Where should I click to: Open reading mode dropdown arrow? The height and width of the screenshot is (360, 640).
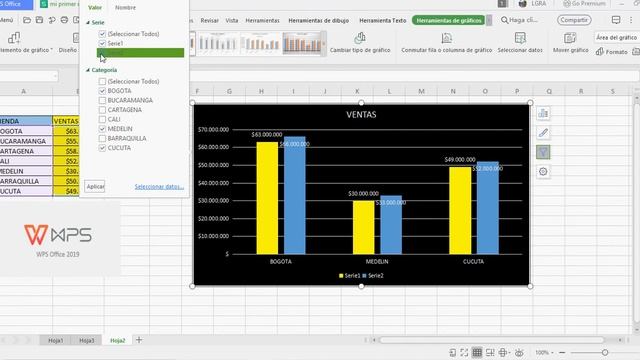click(x=509, y=352)
